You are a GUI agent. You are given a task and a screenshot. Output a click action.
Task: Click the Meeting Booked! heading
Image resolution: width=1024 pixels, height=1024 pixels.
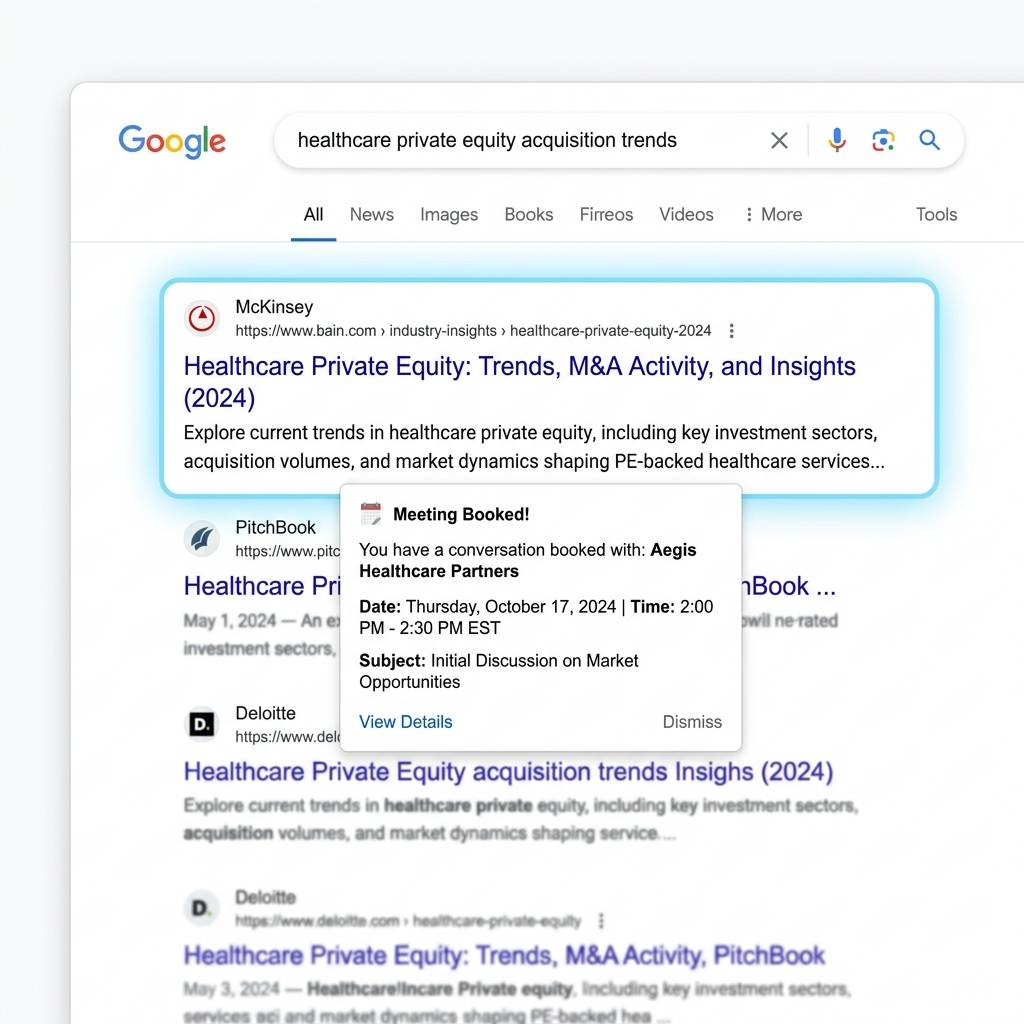click(x=461, y=514)
